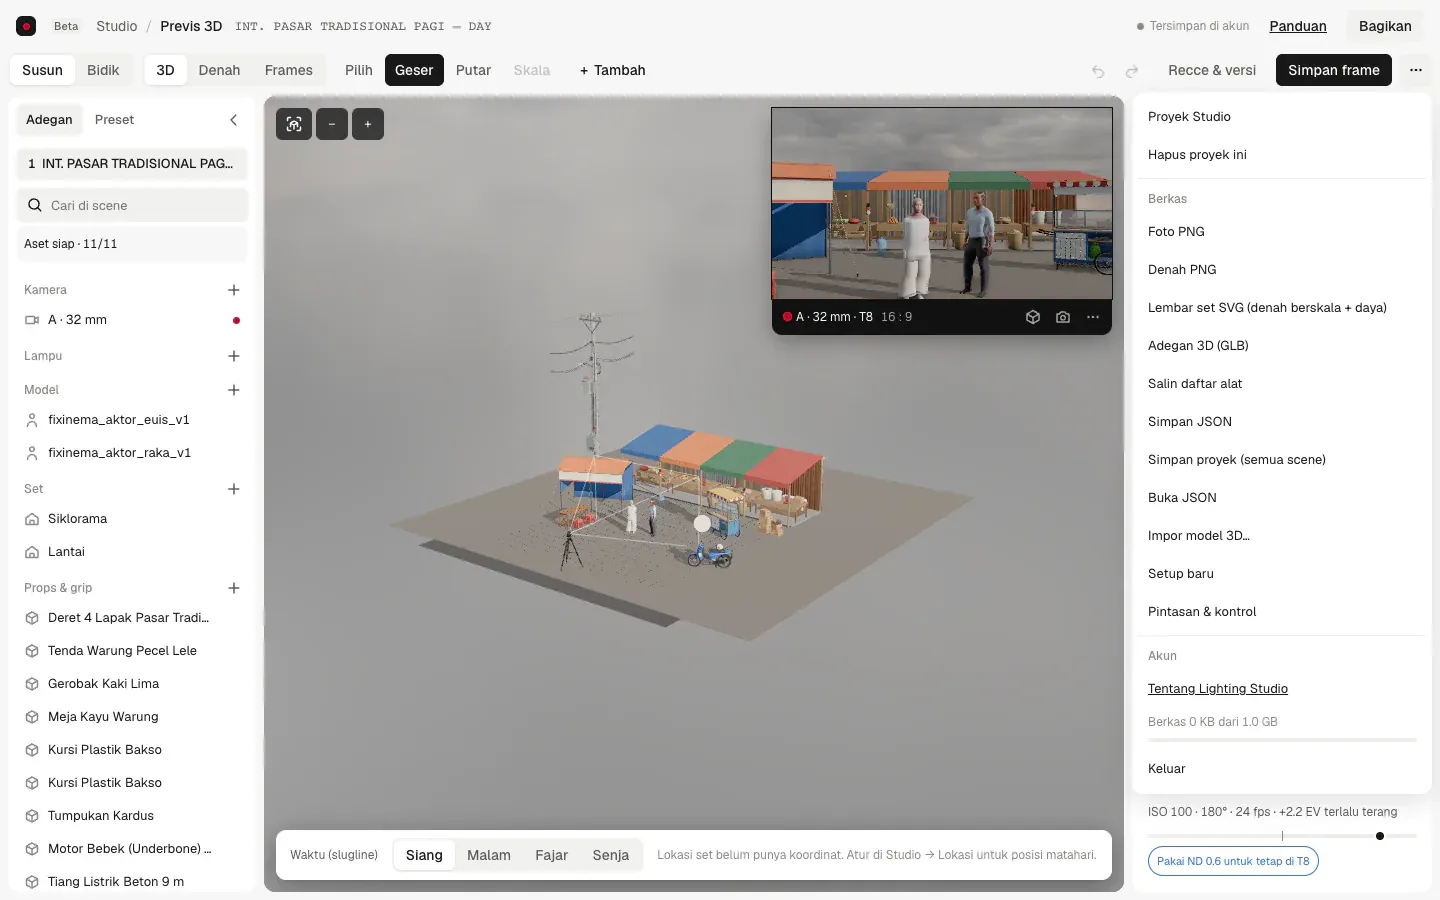Zoom in with the plus viewport button
The image size is (1440, 900).
click(368, 124)
